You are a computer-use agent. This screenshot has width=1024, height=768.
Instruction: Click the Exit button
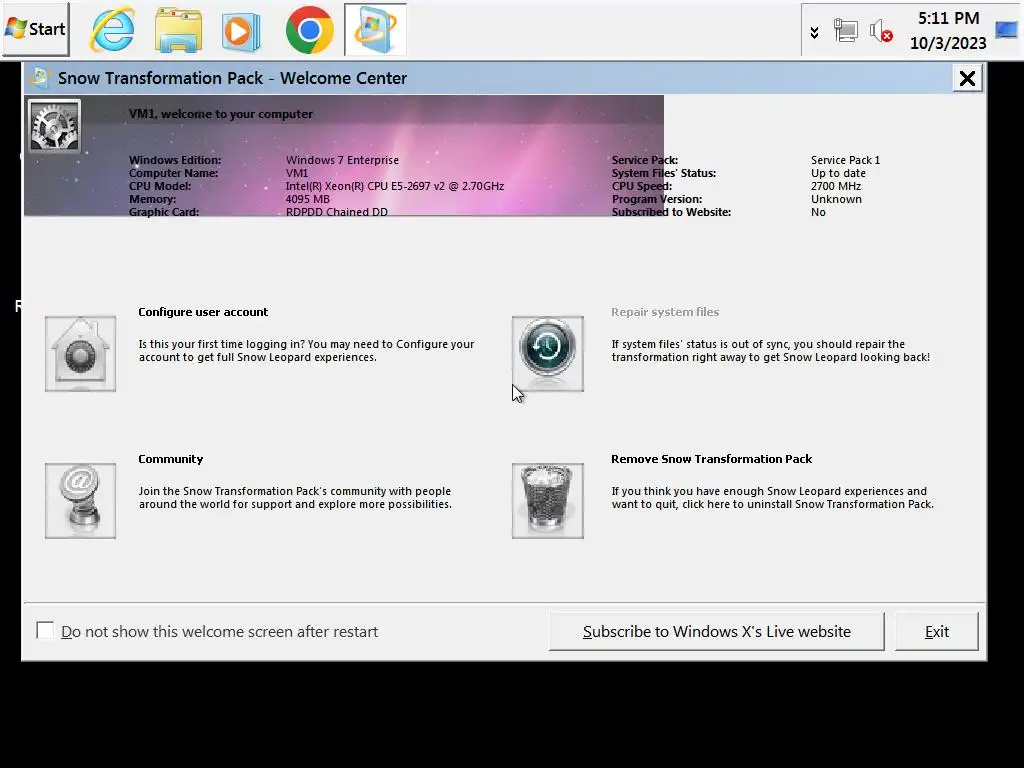pyautogui.click(x=936, y=632)
